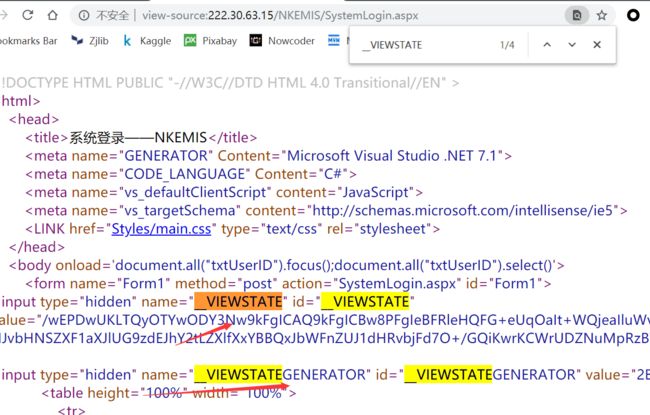Viewport: 650px width, 415px height.
Task: Click the address bar URL text
Action: point(280,16)
